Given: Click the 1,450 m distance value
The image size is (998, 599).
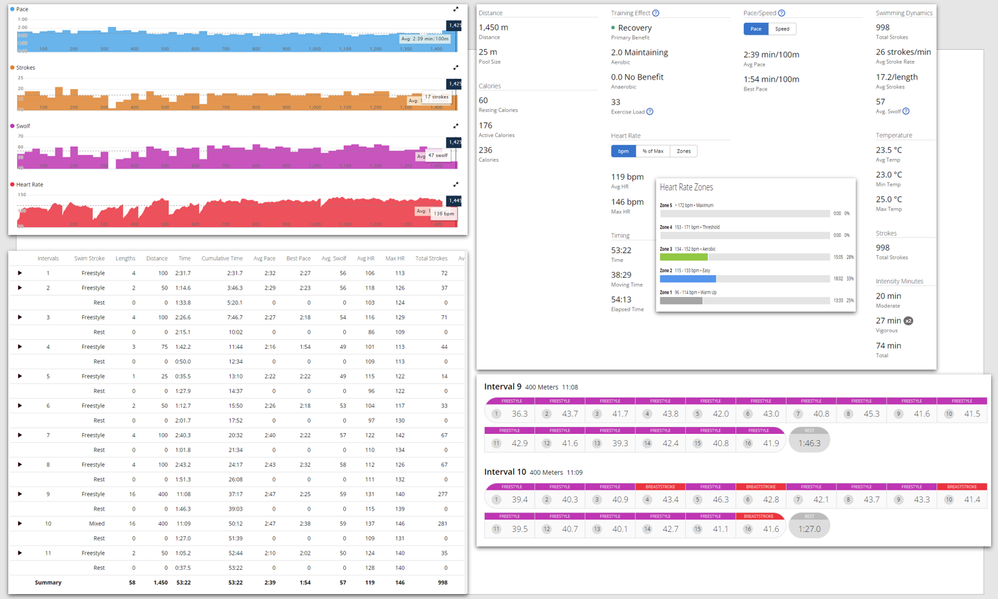Looking at the screenshot, I should point(493,27).
